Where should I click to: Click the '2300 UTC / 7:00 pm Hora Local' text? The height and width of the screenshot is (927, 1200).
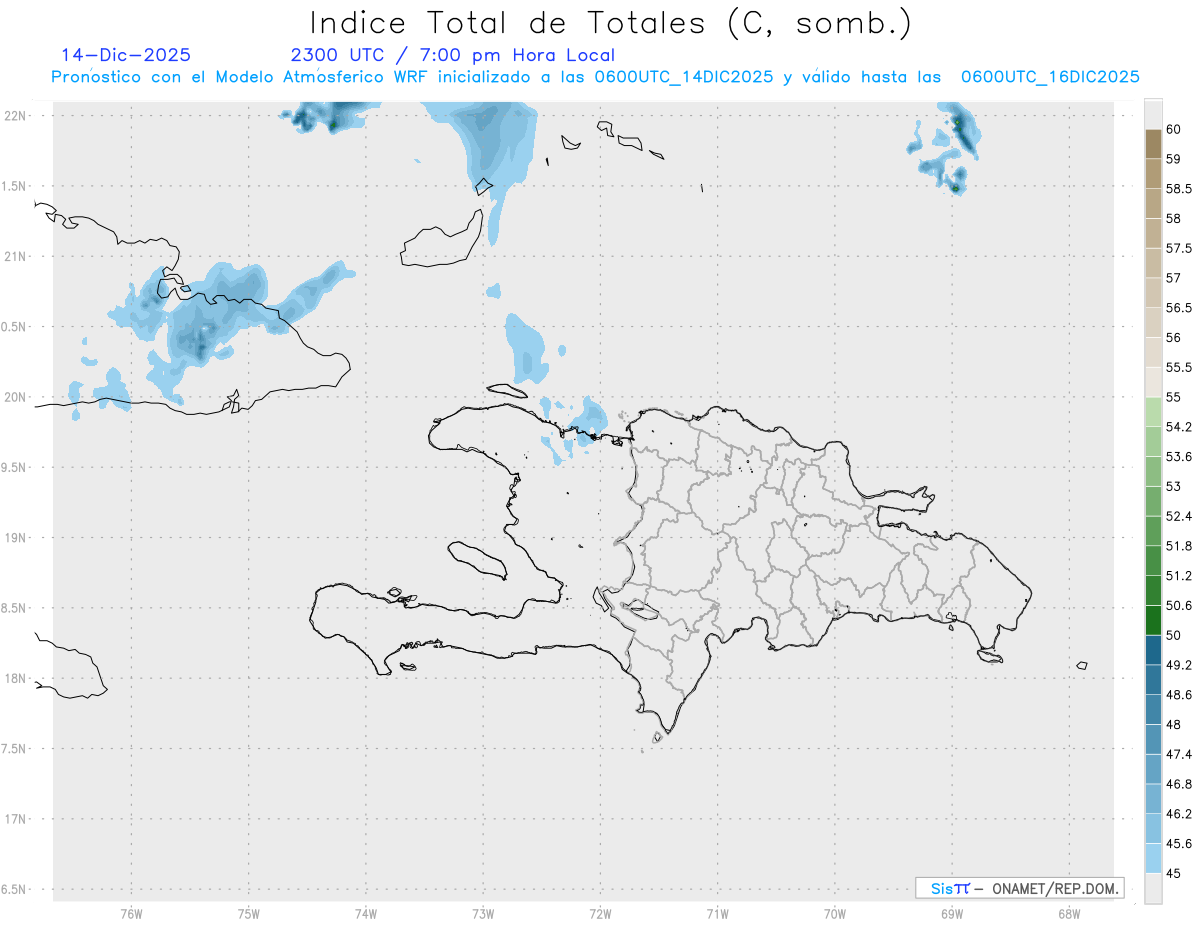click(453, 55)
